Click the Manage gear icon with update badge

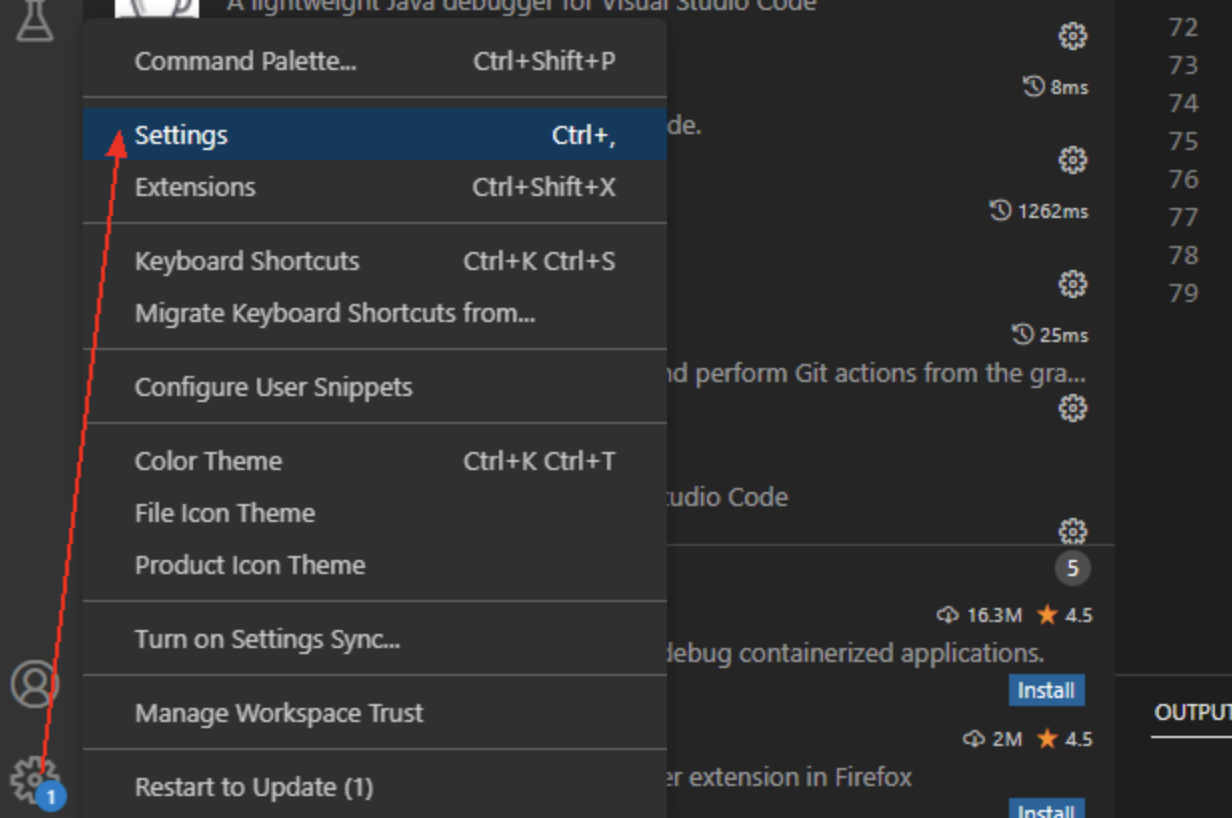click(35, 780)
